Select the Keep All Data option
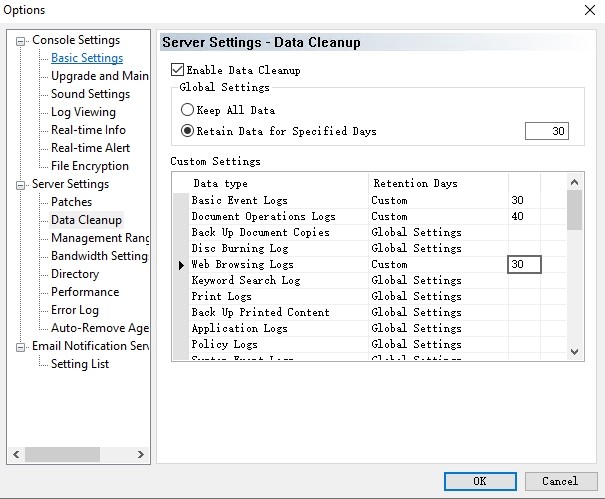Screen dimensions: 605x499 [x=187, y=110]
